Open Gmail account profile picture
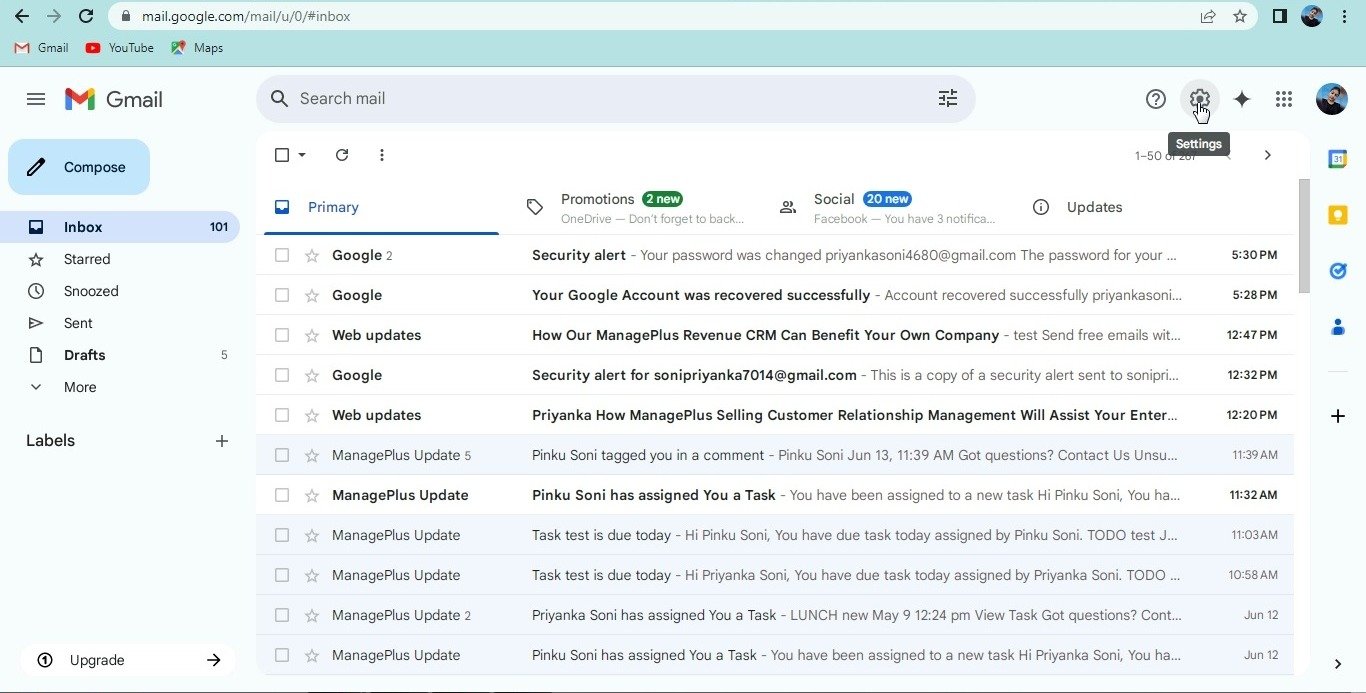 [x=1331, y=99]
